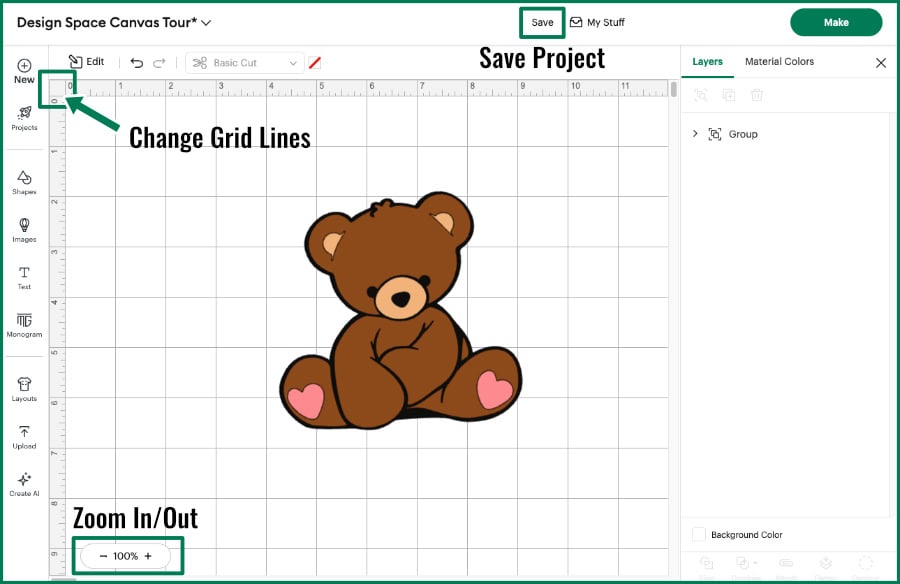Open My Stuff
The height and width of the screenshot is (584, 900).
pyautogui.click(x=597, y=22)
